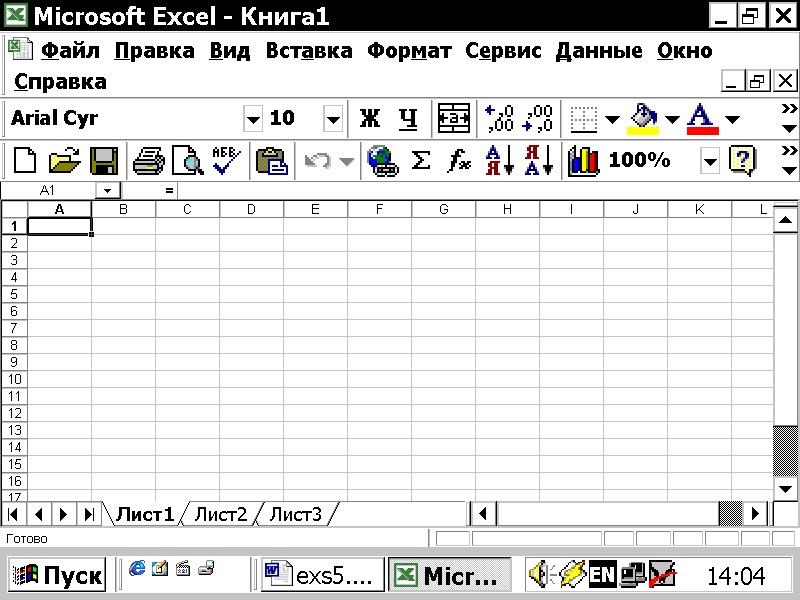Open the Вставка menu
Image resolution: width=800 pixels, height=600 pixels.
click(309, 51)
